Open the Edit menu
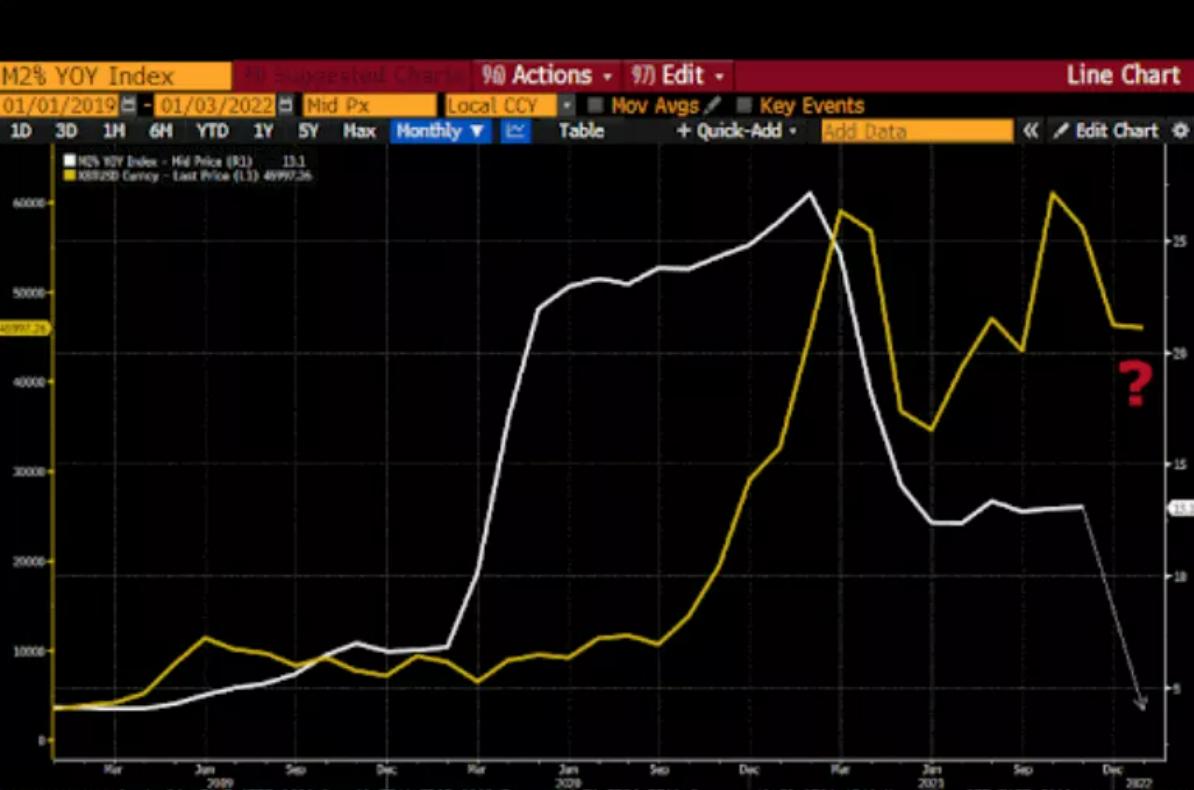 pyautogui.click(x=678, y=76)
